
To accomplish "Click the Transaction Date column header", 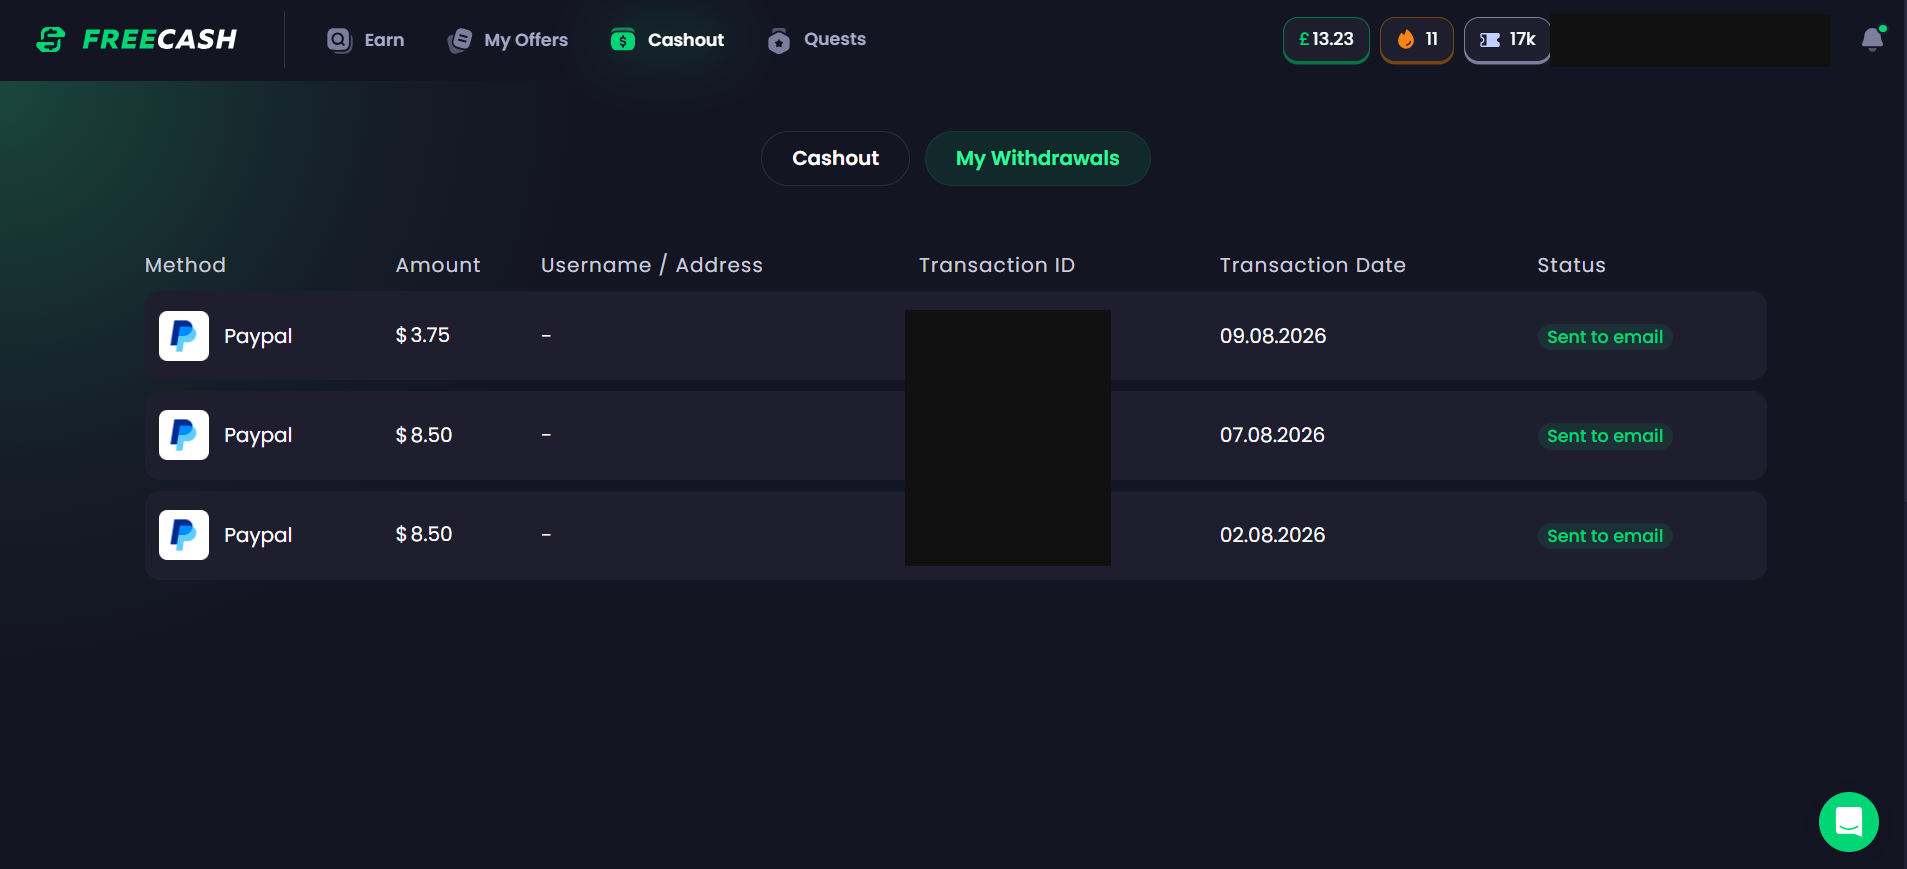I will pos(1312,265).
